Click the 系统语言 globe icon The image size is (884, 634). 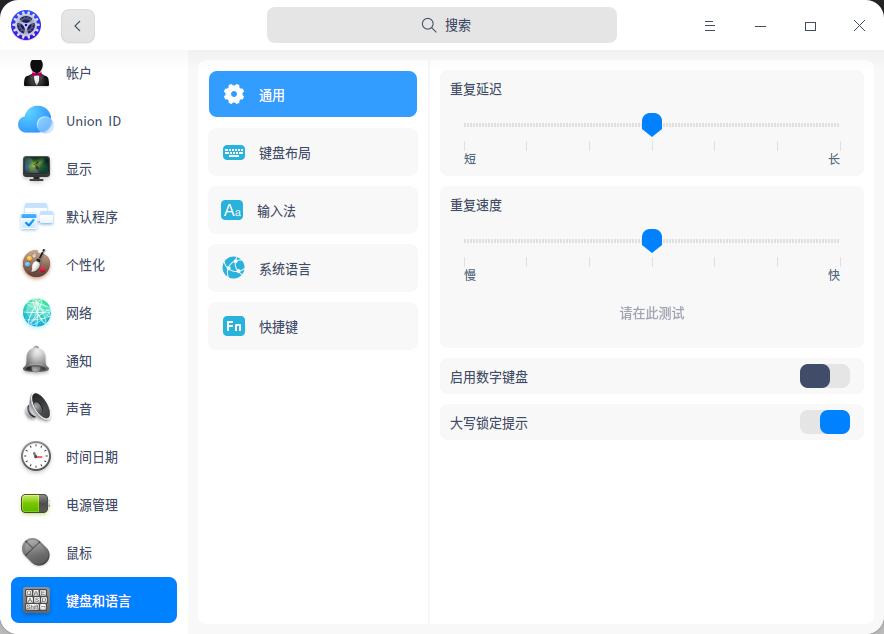(x=233, y=268)
